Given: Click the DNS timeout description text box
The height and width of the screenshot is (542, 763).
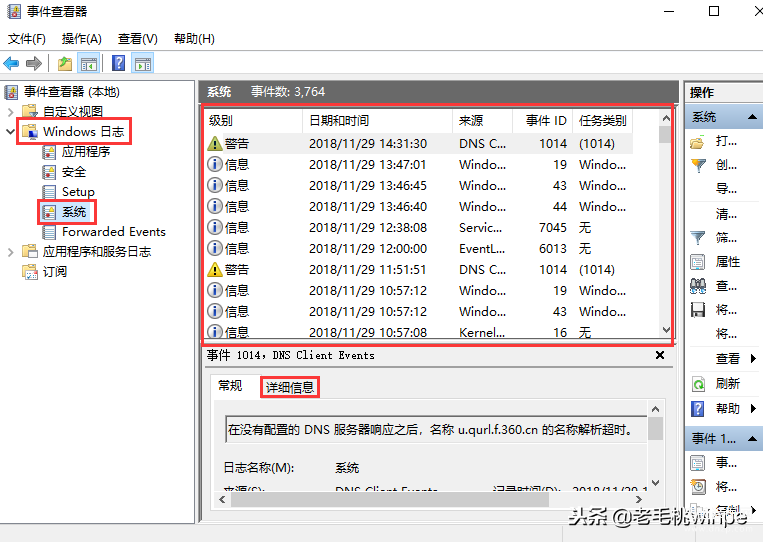Looking at the screenshot, I should pyautogui.click(x=436, y=430).
